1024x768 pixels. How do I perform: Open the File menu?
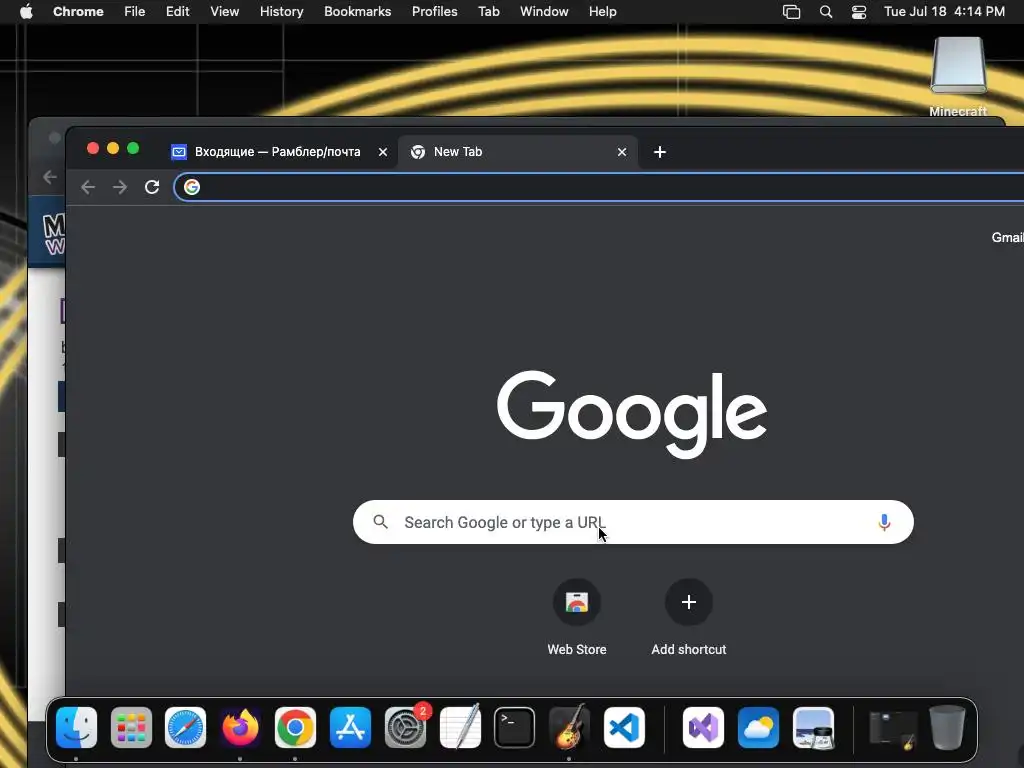(x=135, y=12)
